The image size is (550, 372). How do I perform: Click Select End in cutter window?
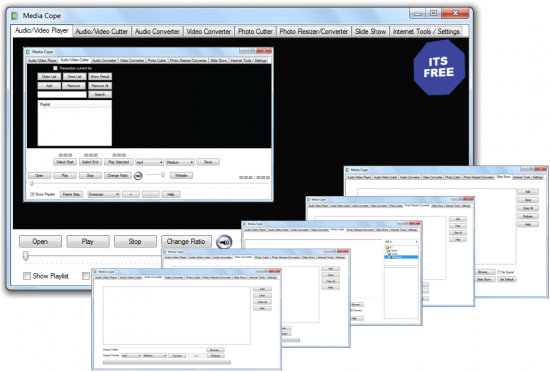coord(90,162)
